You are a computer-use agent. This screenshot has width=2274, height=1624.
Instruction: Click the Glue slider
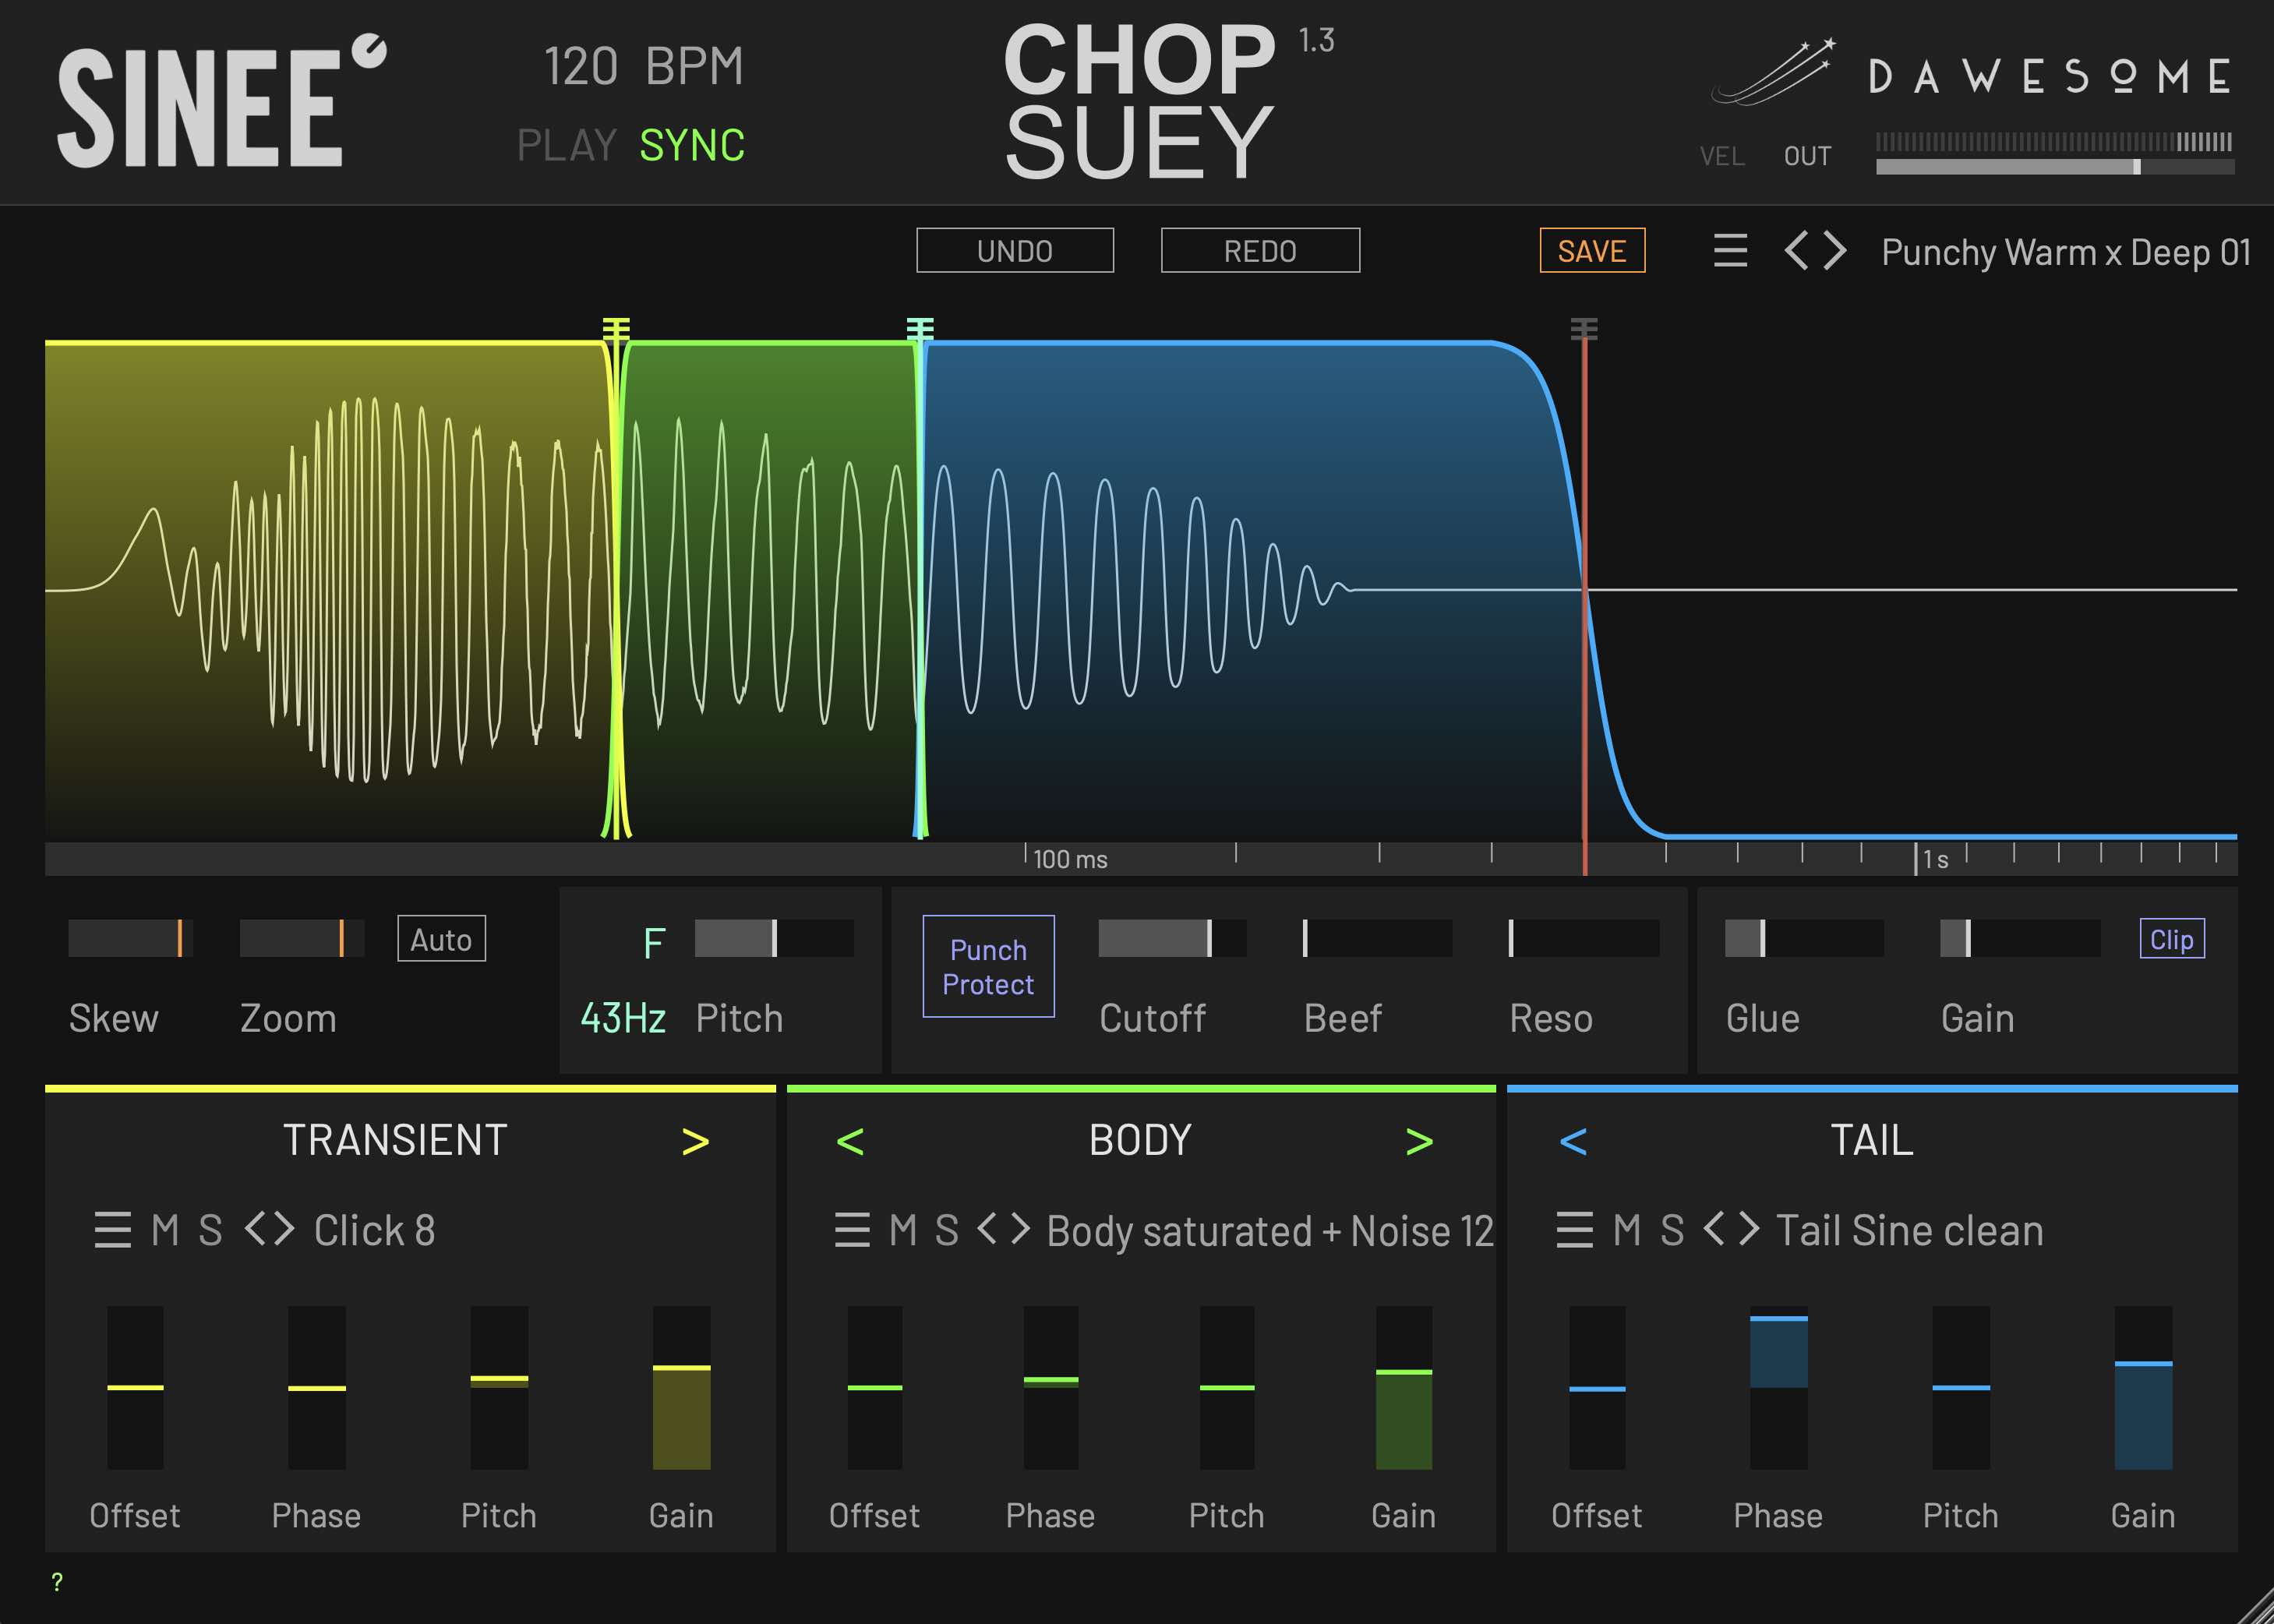1804,938
